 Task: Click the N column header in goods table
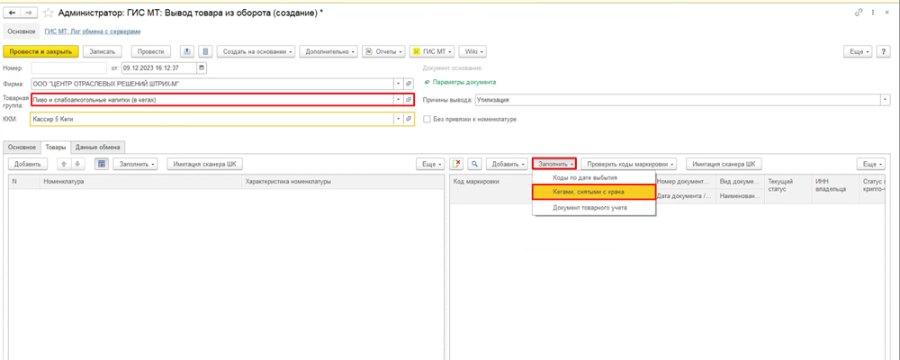click(x=24, y=182)
